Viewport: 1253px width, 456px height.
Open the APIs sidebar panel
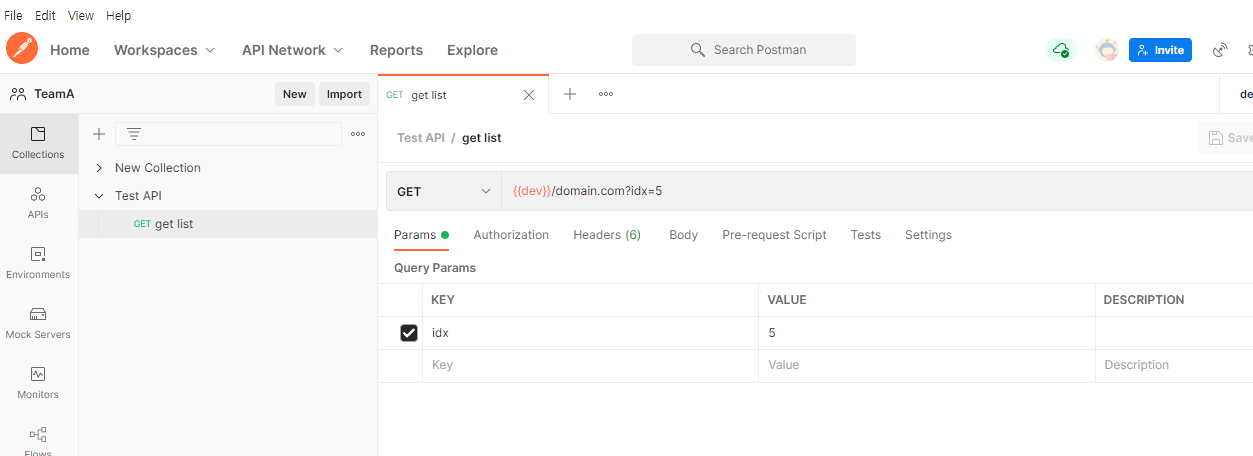point(38,203)
